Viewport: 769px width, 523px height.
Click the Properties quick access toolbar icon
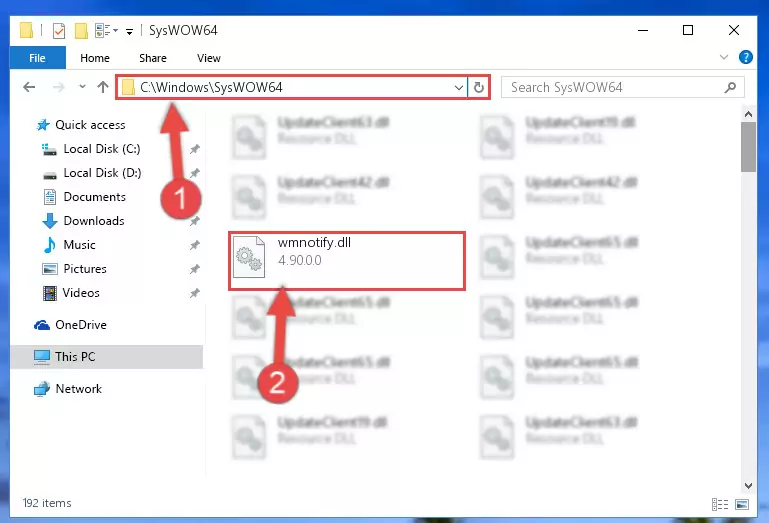click(59, 30)
